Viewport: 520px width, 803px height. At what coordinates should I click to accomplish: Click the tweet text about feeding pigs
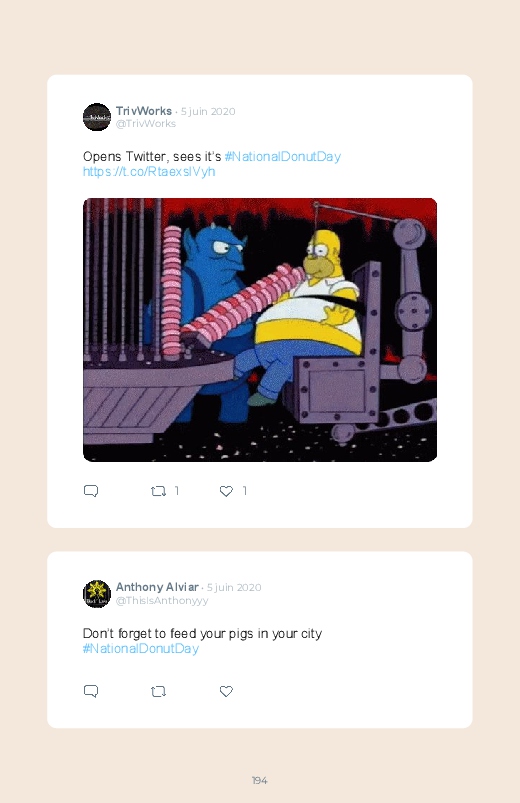click(x=202, y=633)
